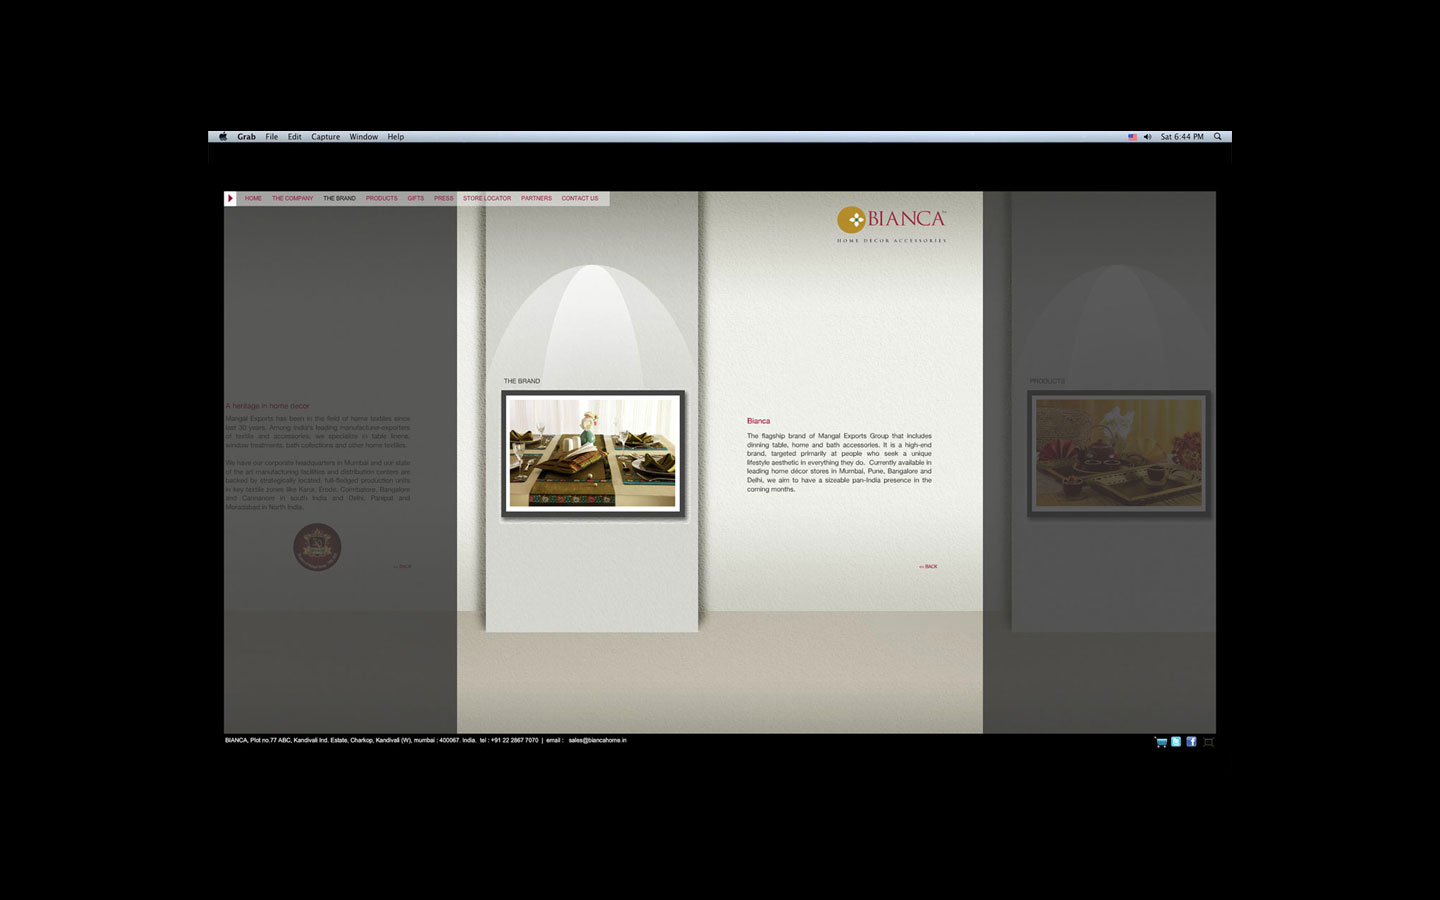Open the File menu
The image size is (1440, 900).
click(x=271, y=137)
